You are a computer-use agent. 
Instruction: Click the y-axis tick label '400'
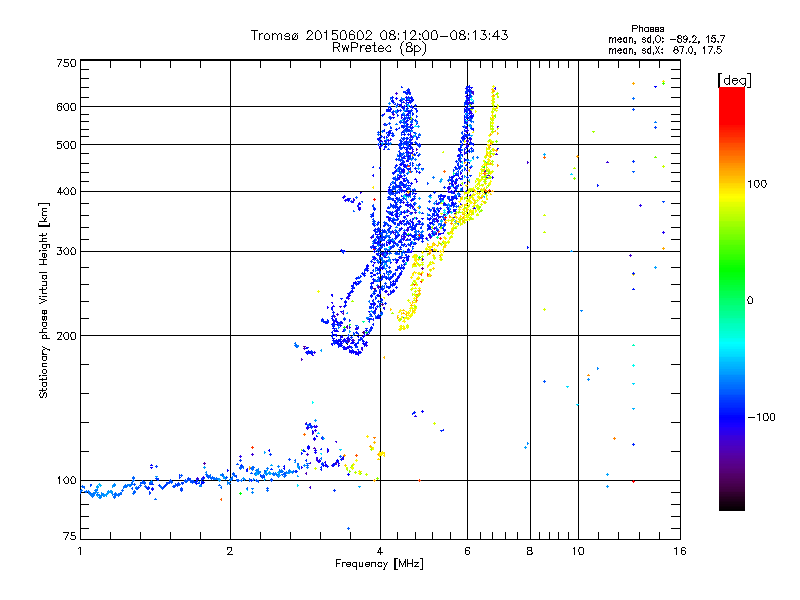click(x=66, y=191)
